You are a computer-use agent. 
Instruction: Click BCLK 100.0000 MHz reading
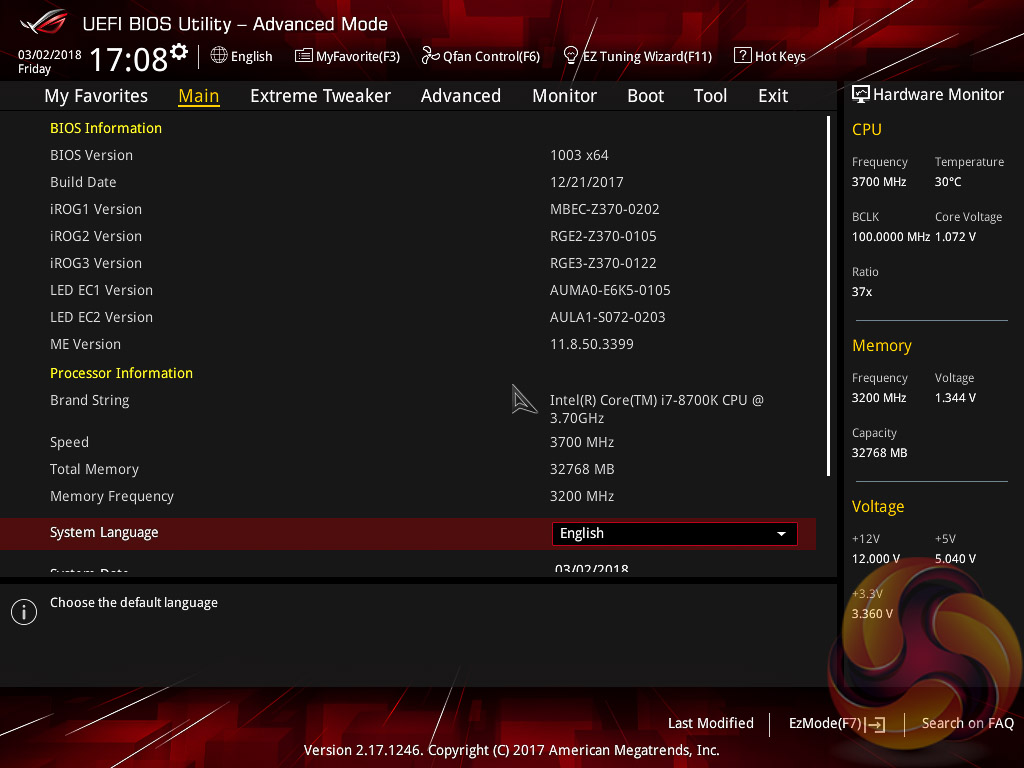890,237
